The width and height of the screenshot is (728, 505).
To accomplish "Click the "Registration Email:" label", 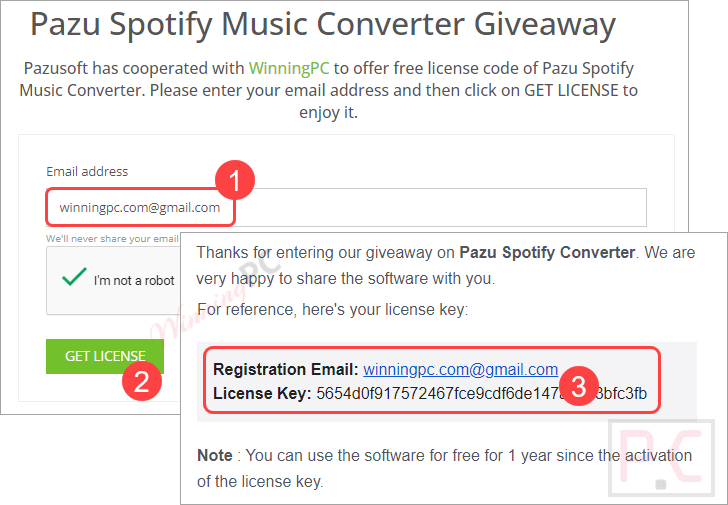I will tap(285, 369).
